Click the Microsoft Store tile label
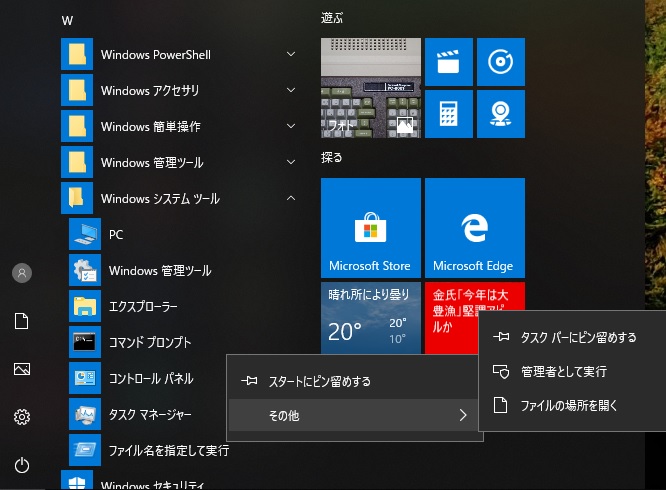Viewport: 666px width, 490px height. pyautogui.click(x=370, y=266)
